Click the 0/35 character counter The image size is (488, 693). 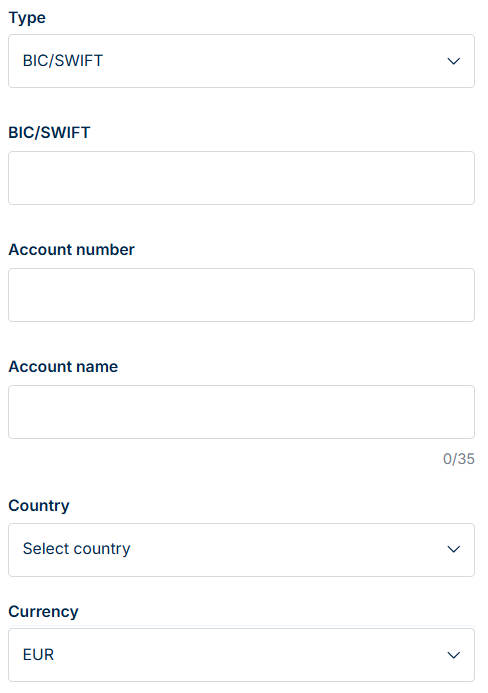[x=459, y=459]
